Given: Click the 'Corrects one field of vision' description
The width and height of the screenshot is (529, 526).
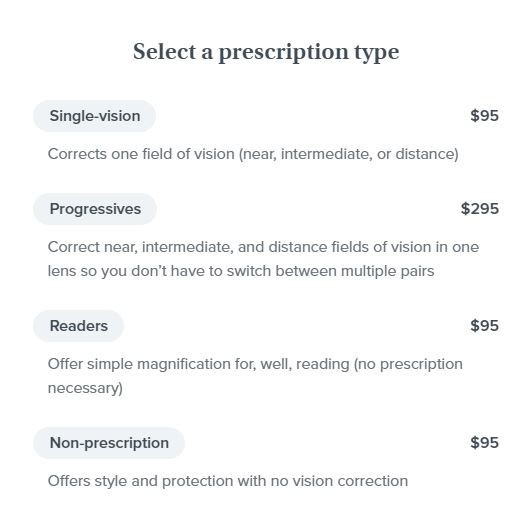Looking at the screenshot, I should [253, 155].
